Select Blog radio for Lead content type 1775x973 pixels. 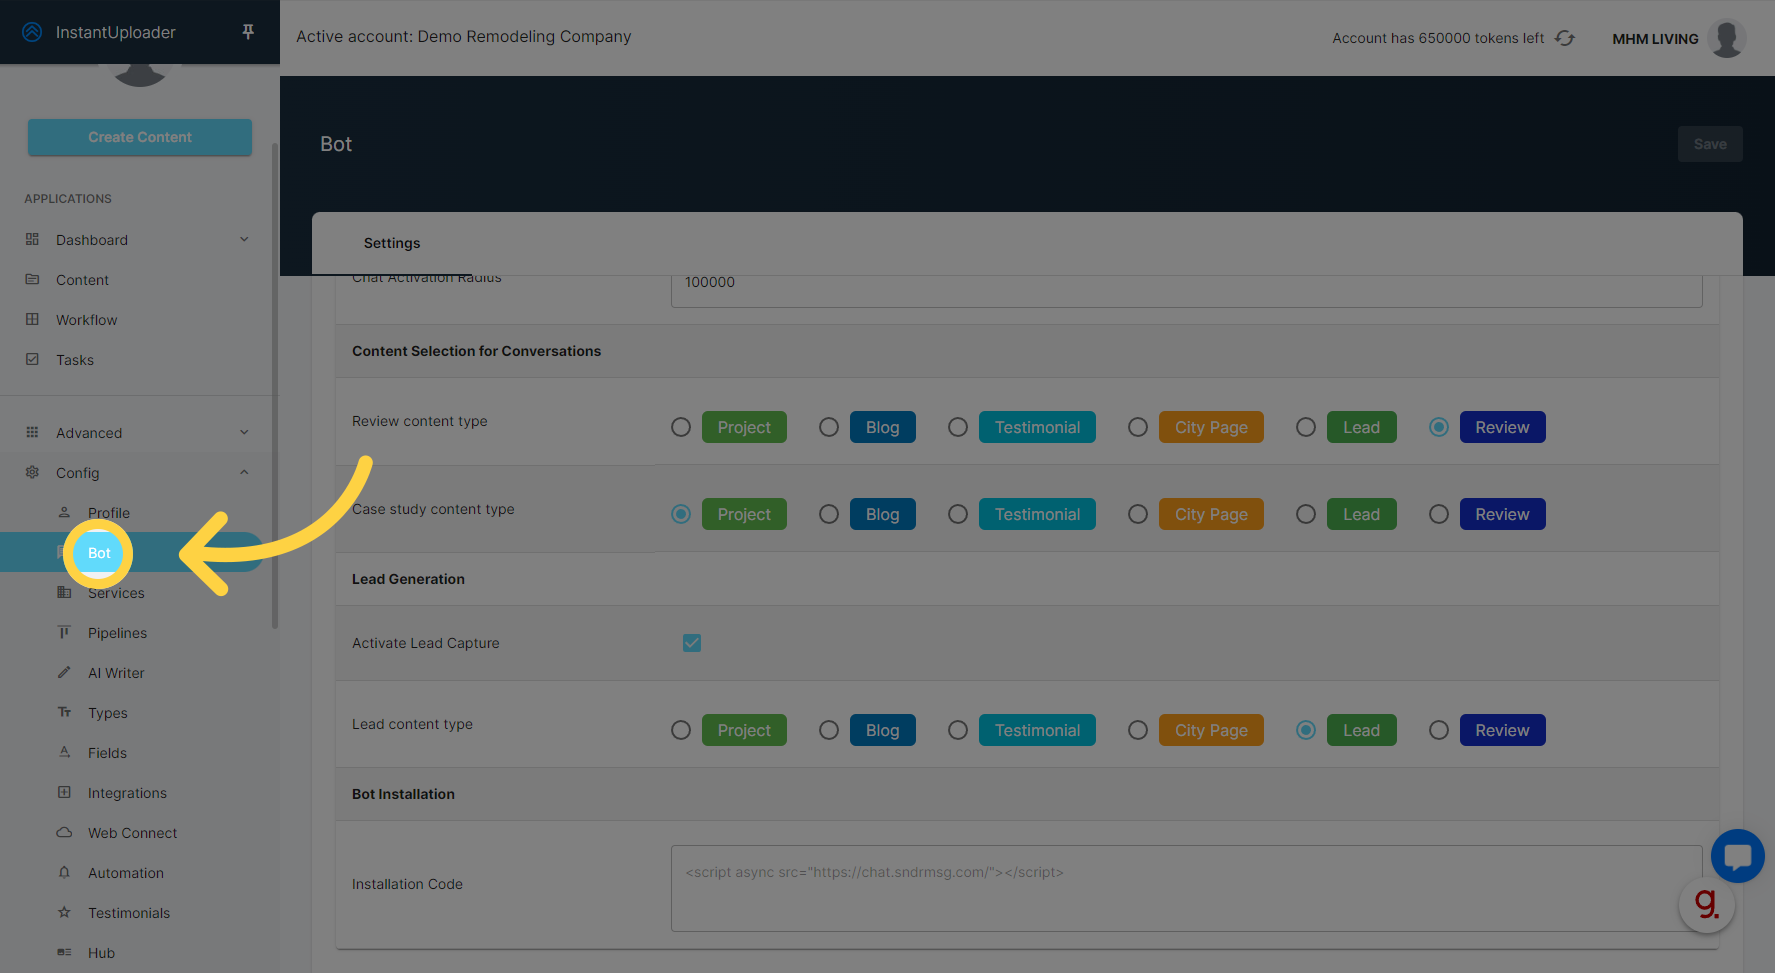pyautogui.click(x=829, y=730)
